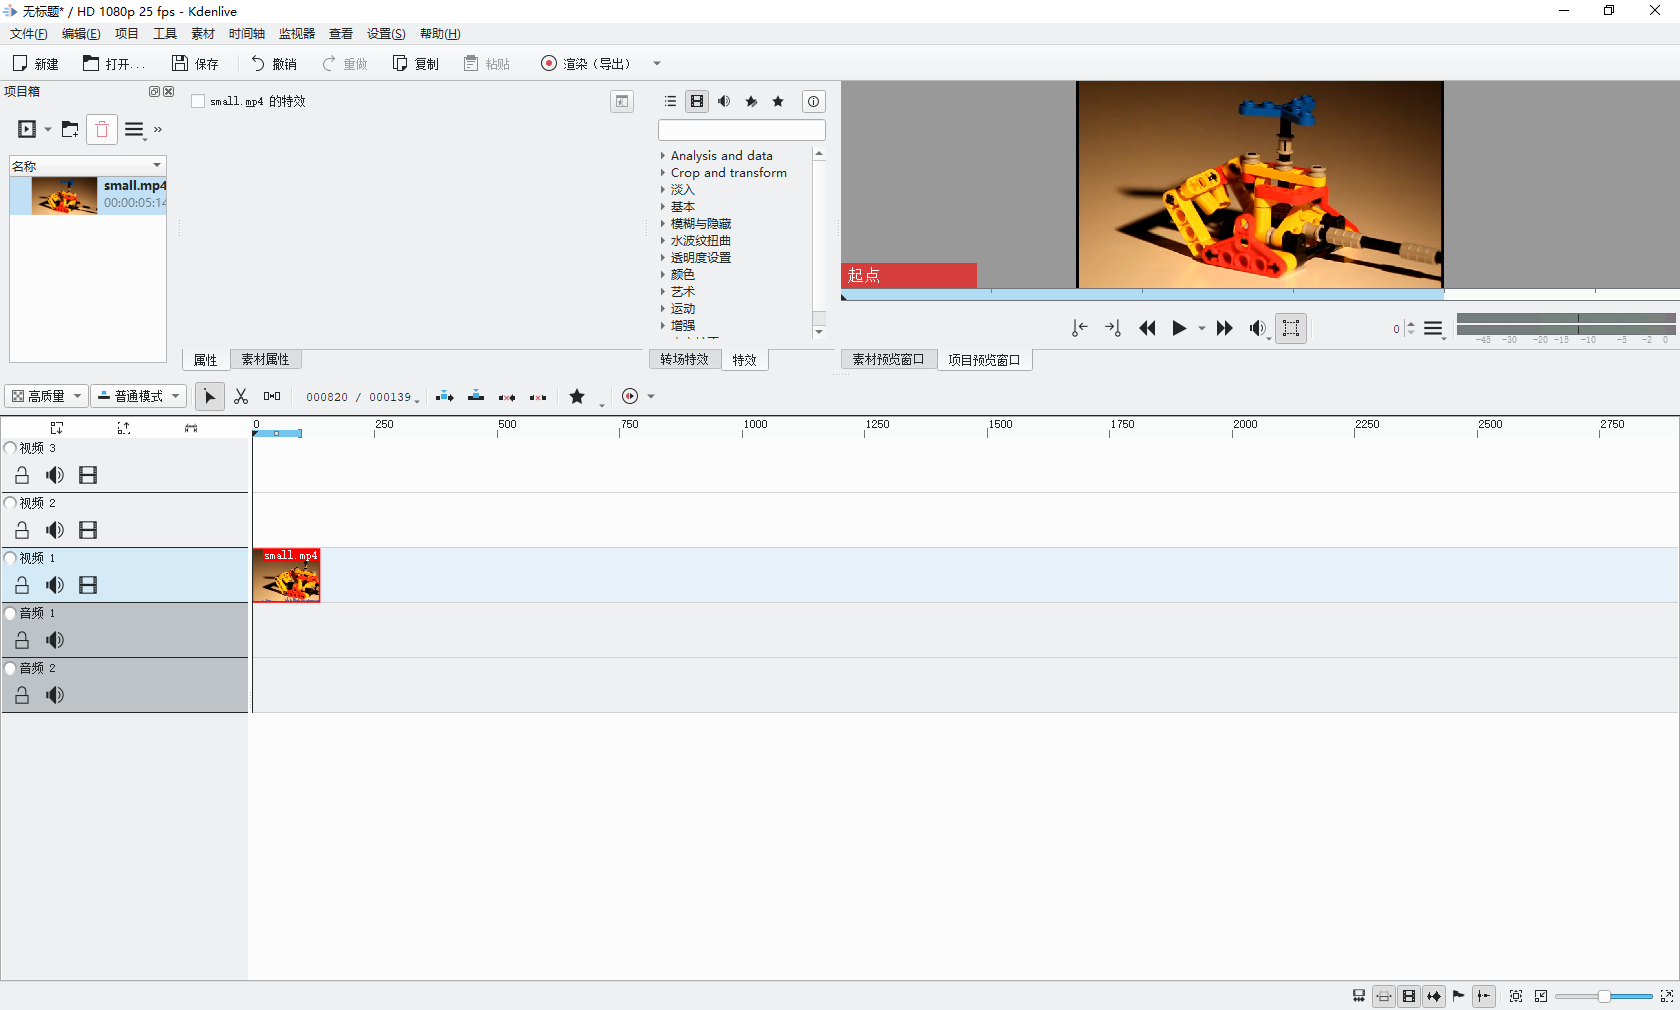Open the 高质量 preview quality dropdown

[46, 396]
